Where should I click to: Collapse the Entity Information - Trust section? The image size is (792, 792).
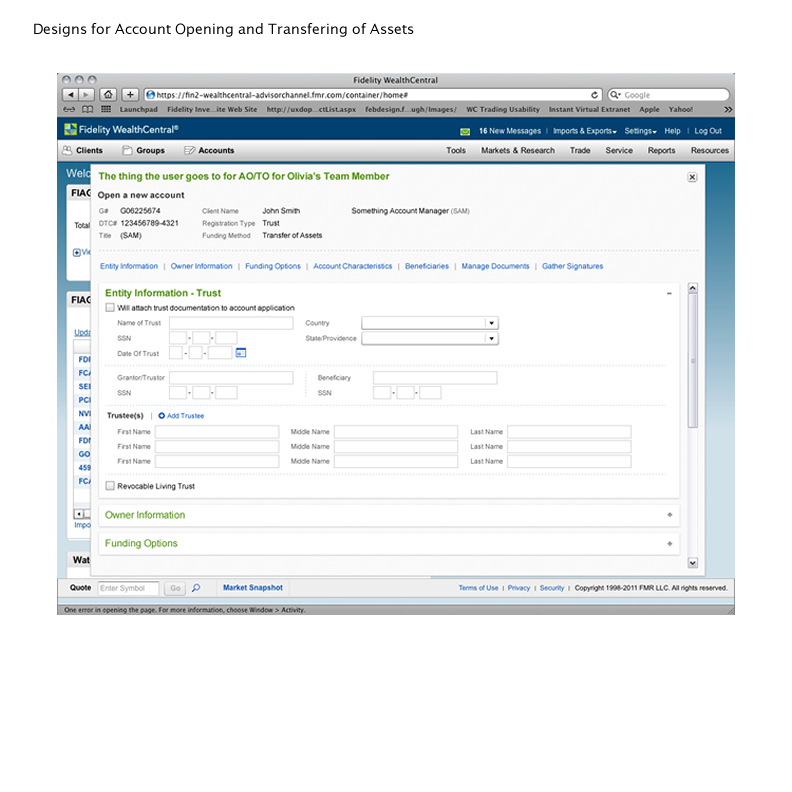[x=669, y=293]
